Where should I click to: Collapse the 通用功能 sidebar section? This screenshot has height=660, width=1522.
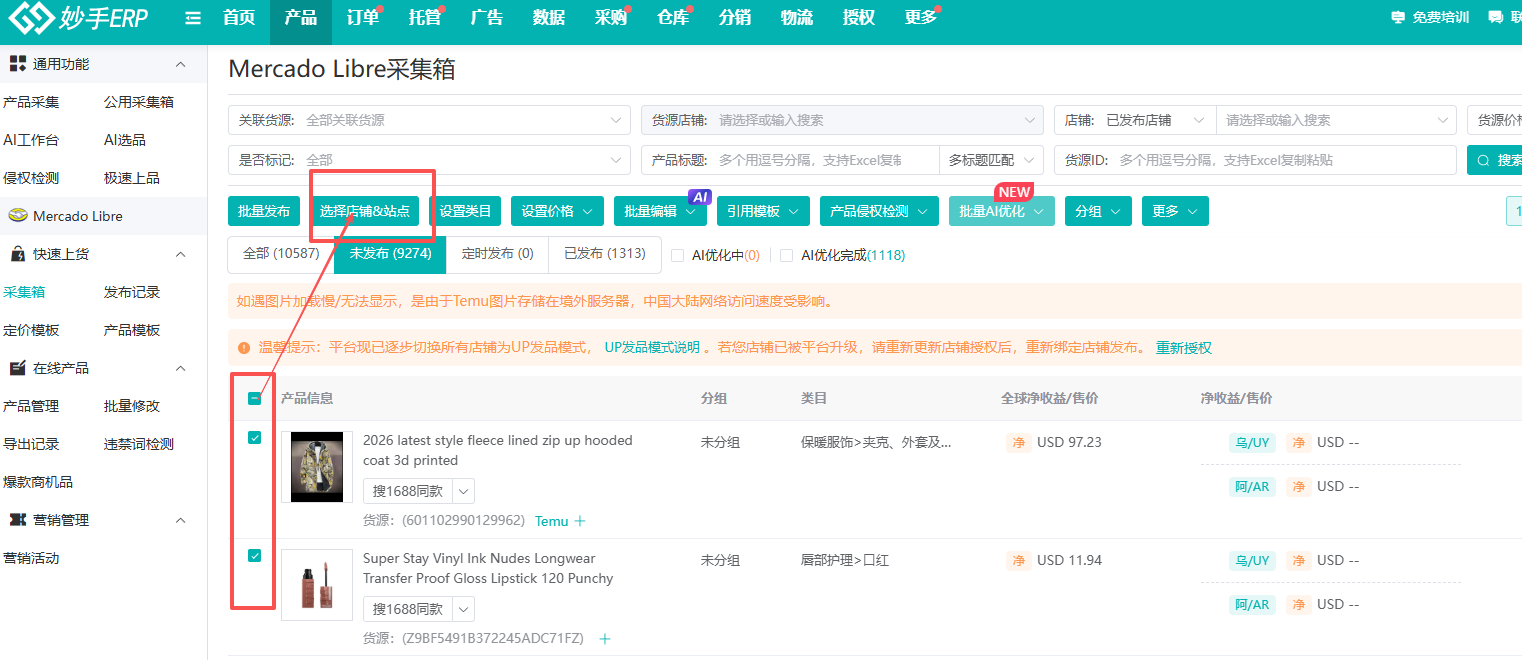181,64
